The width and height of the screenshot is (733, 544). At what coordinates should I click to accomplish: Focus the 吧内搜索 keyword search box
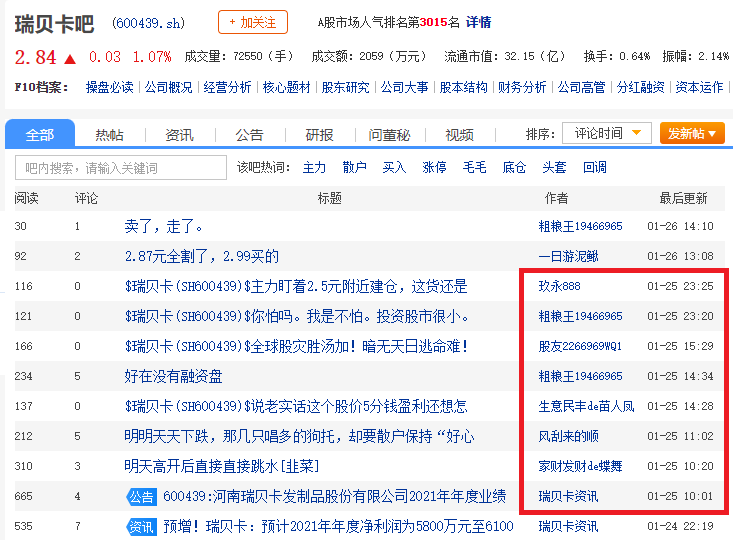tap(121, 167)
